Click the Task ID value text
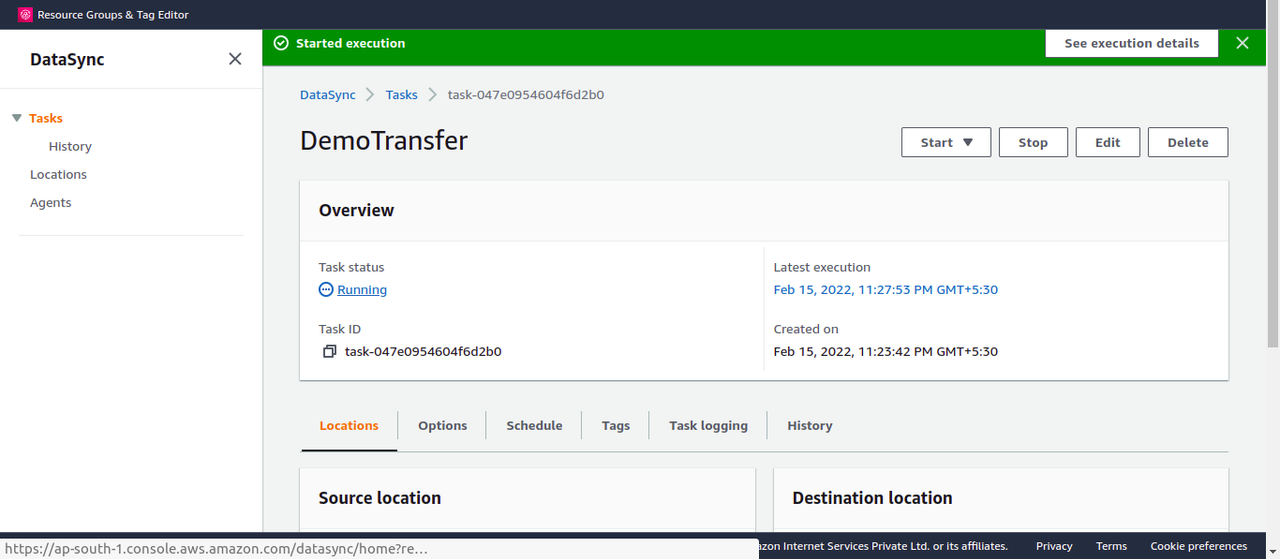Image resolution: width=1280 pixels, height=559 pixels. (423, 352)
